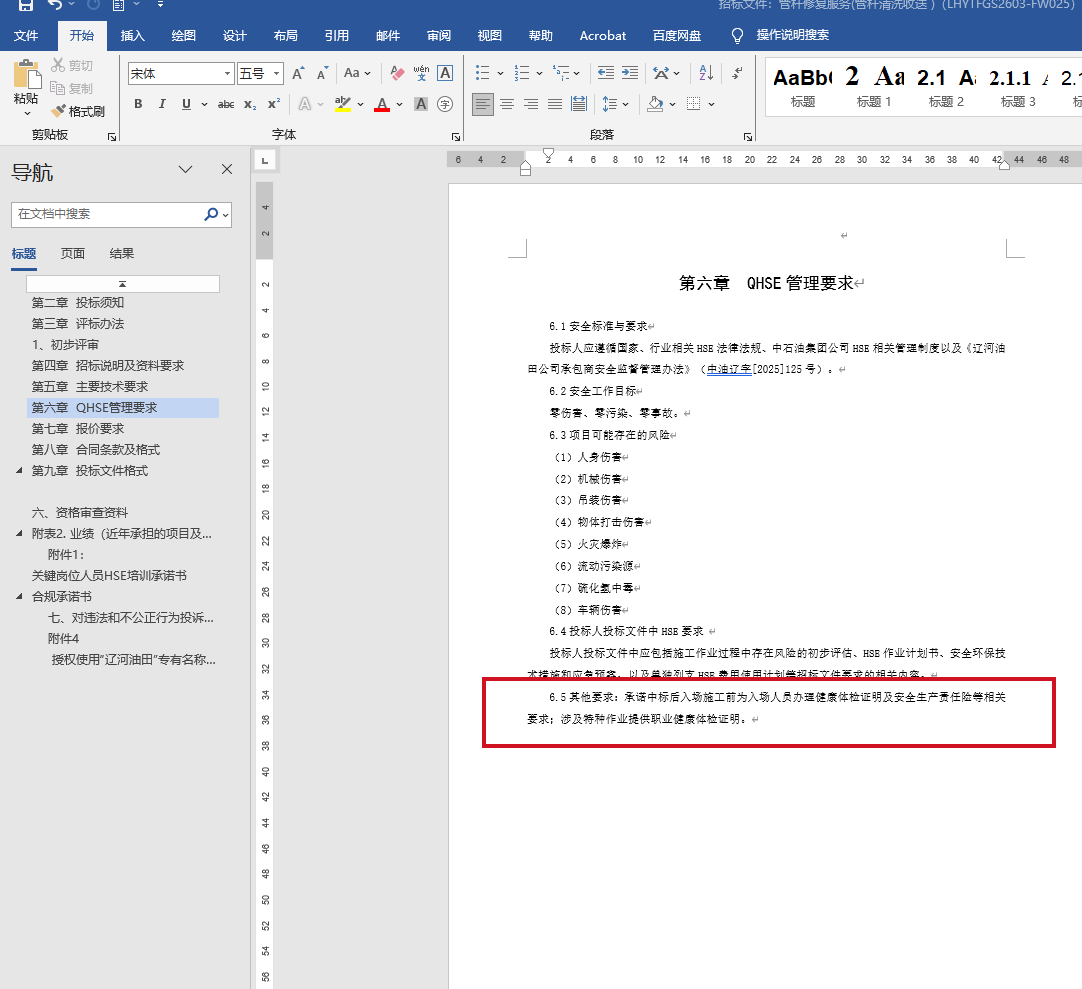Image resolution: width=1082 pixels, height=989 pixels.
Task: Apply subscript formatting
Action: point(250,104)
